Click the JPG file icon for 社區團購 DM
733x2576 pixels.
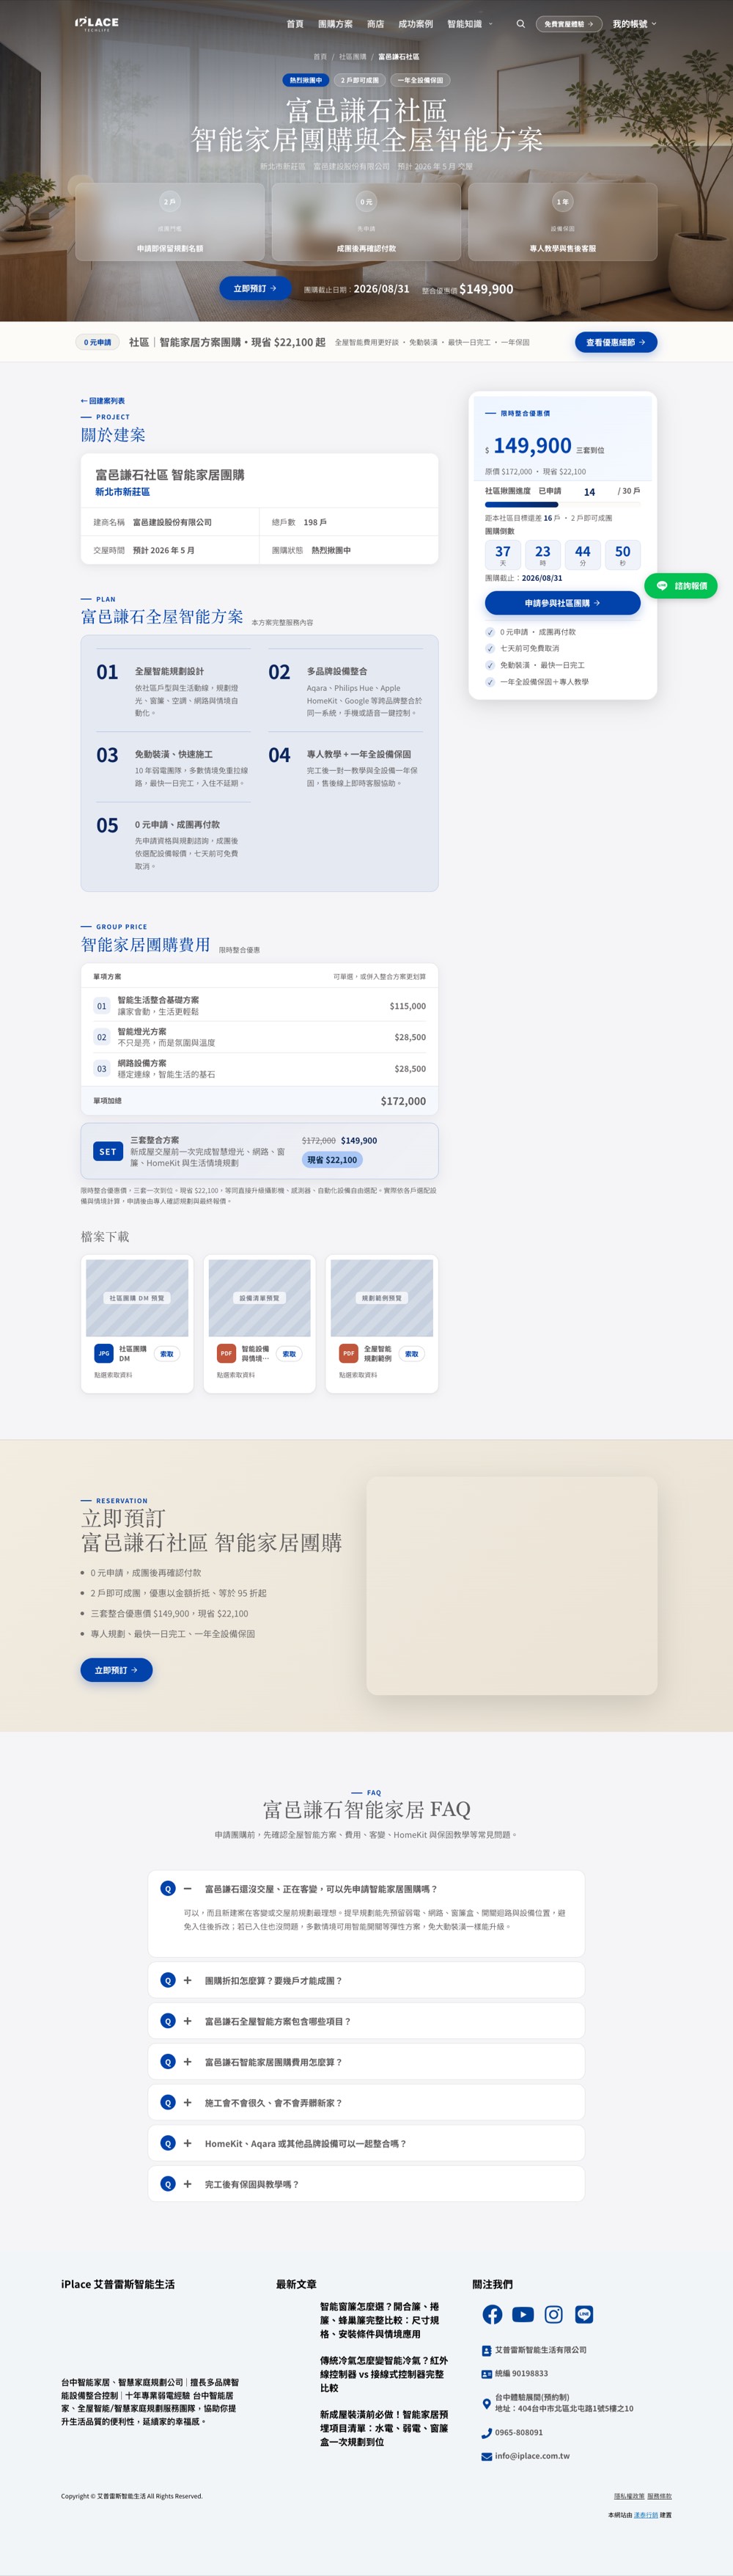(x=104, y=1353)
